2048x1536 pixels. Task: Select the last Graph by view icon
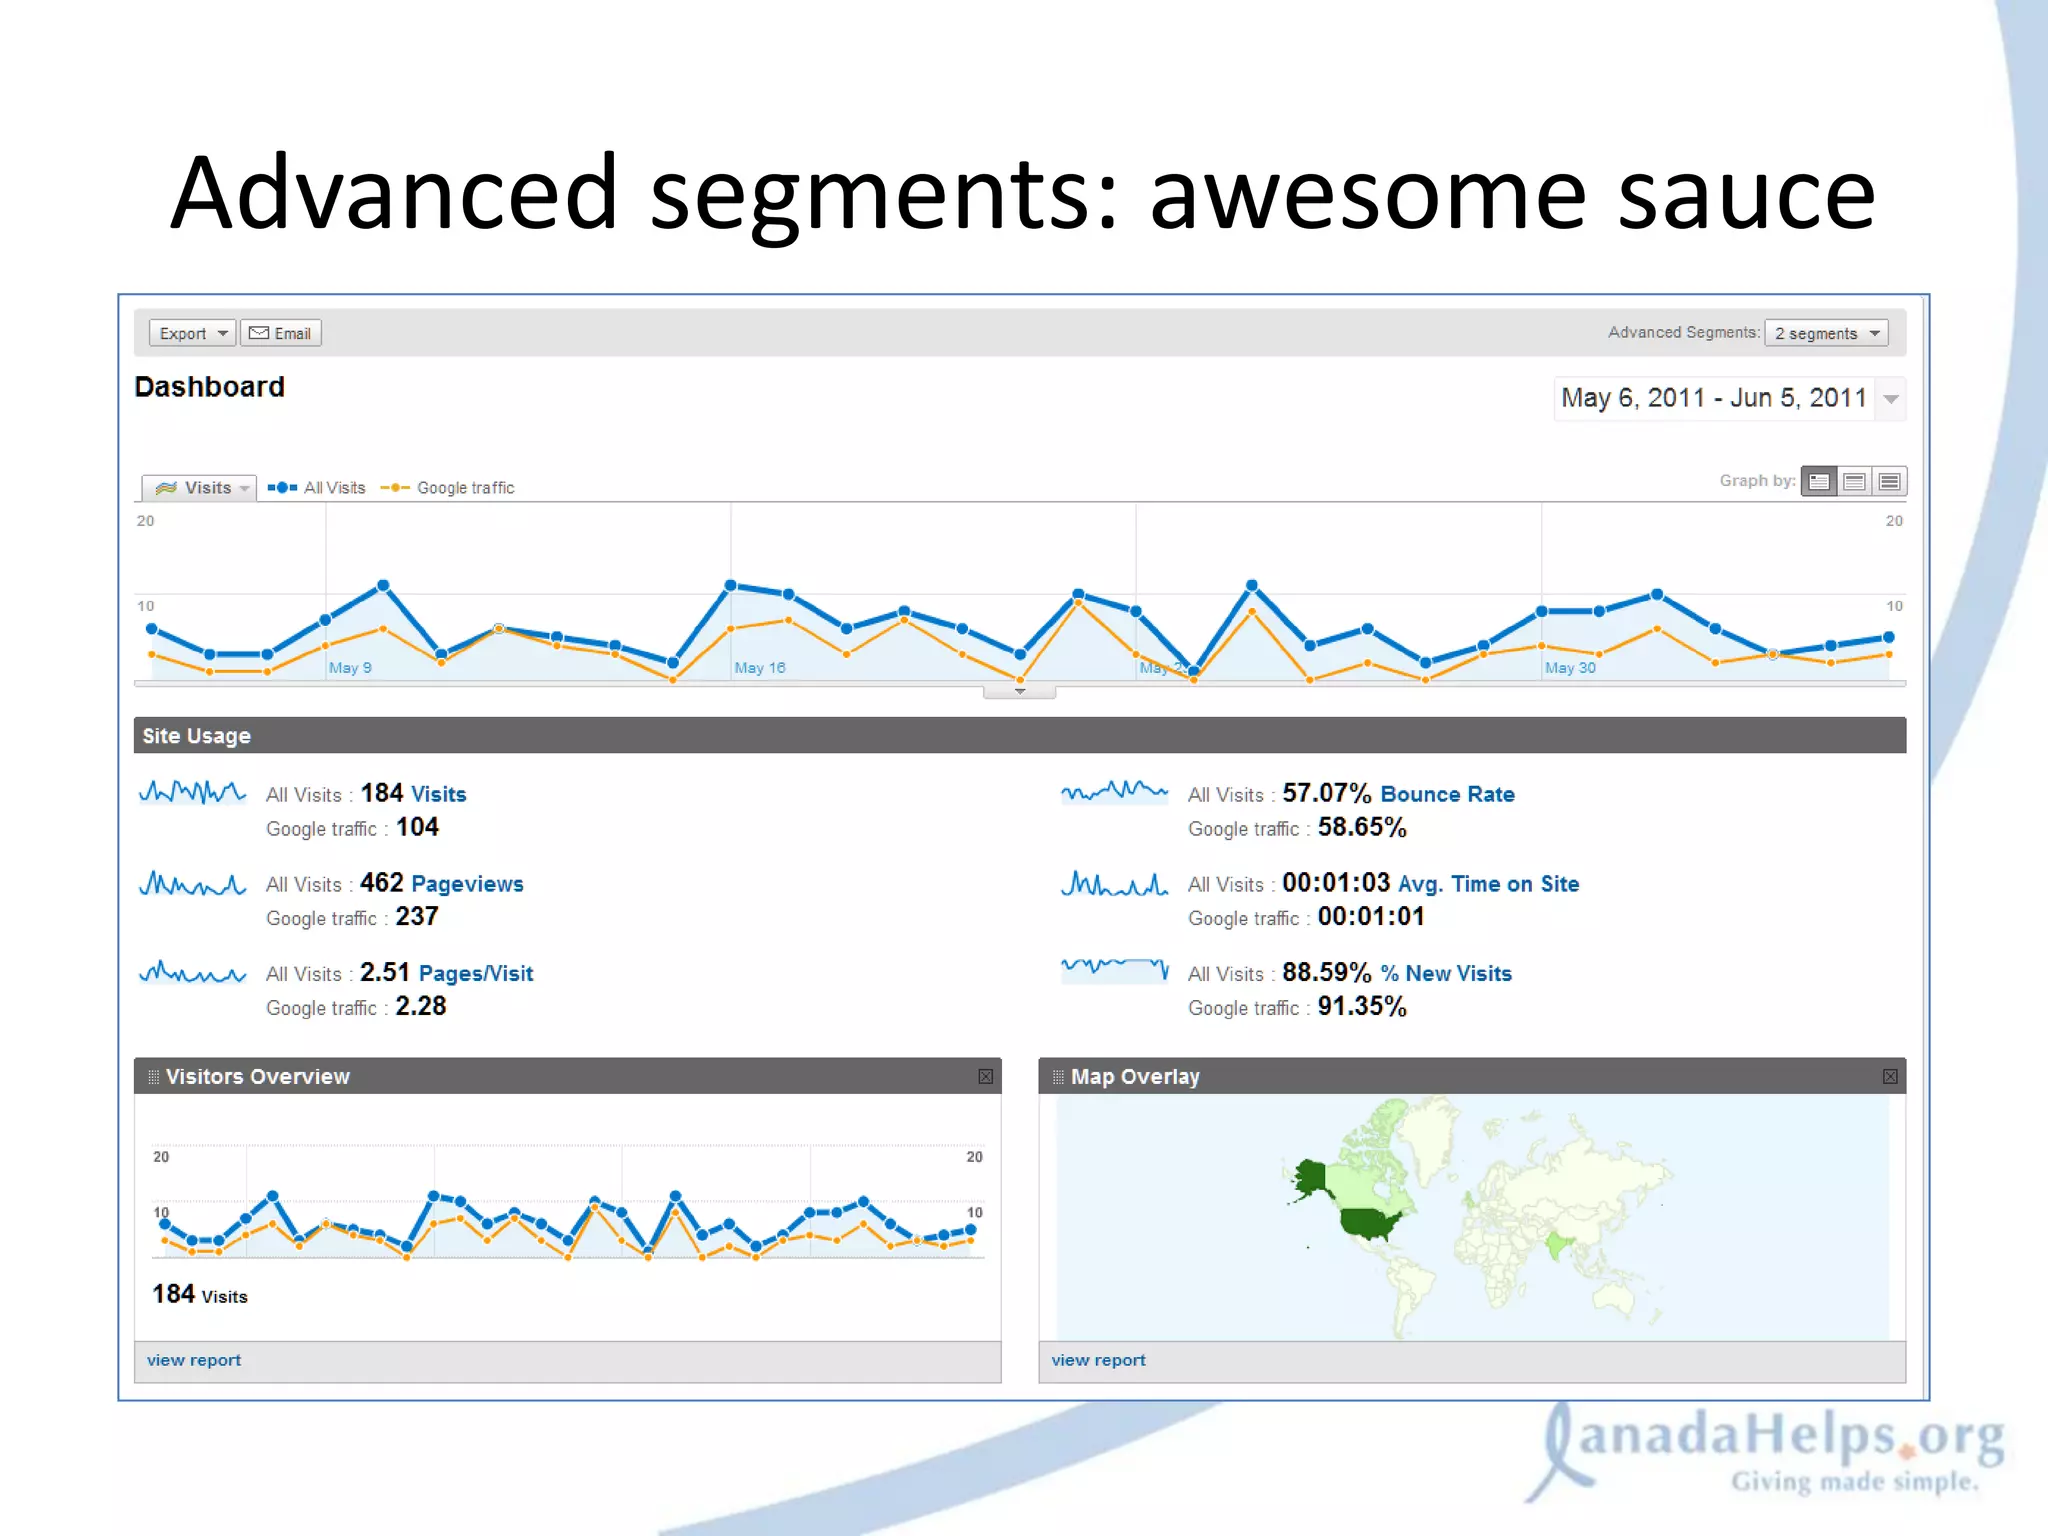[x=1889, y=482]
